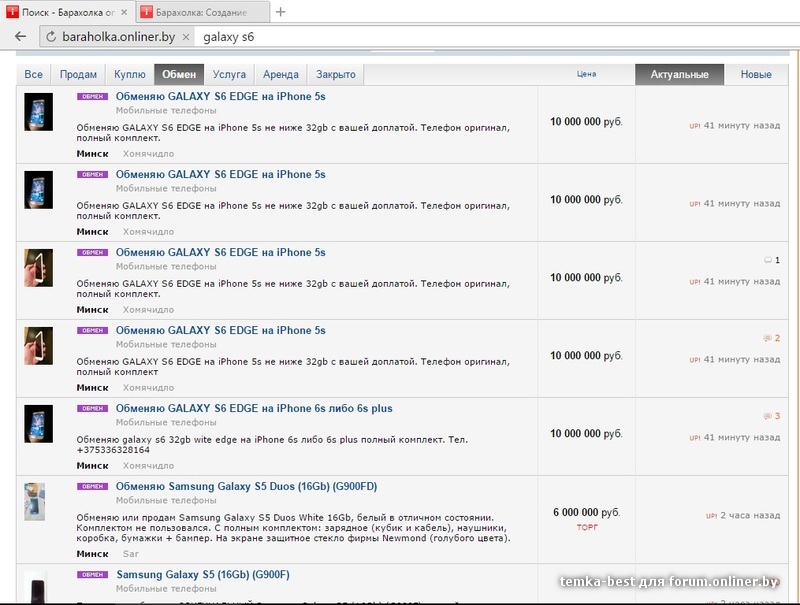
Task: Close the 'Барахолка: Создание' browser tab
Action: (x=258, y=12)
